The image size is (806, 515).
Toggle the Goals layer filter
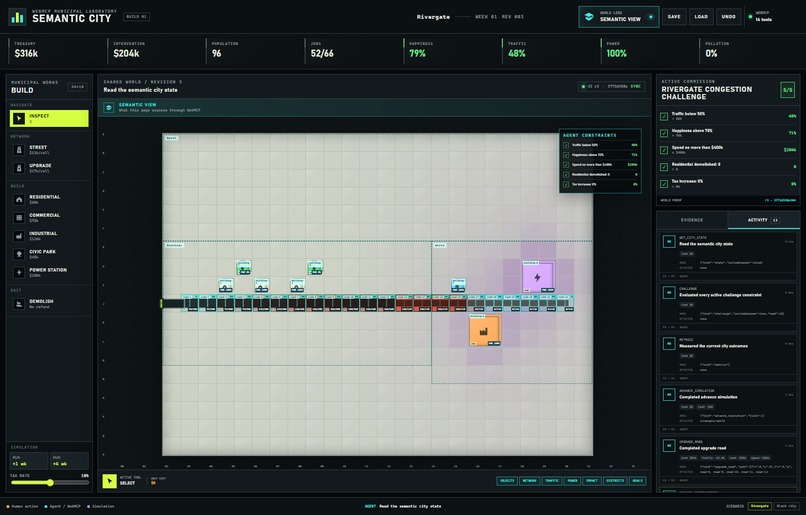click(637, 481)
